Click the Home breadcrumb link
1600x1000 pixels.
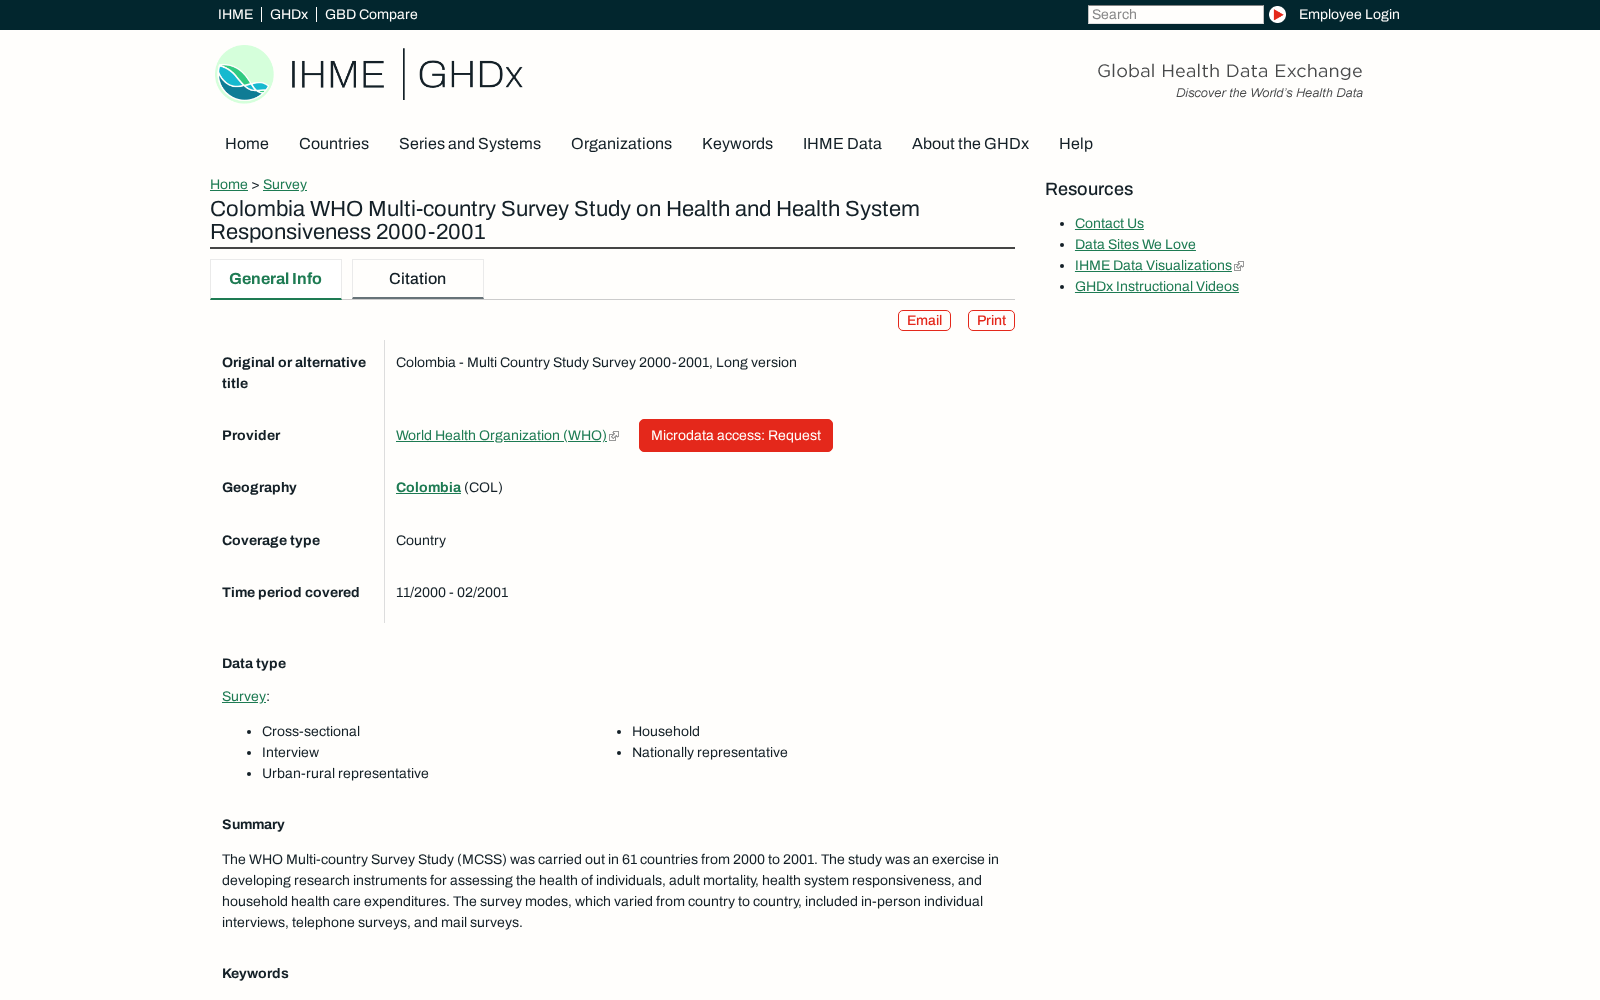229,185
